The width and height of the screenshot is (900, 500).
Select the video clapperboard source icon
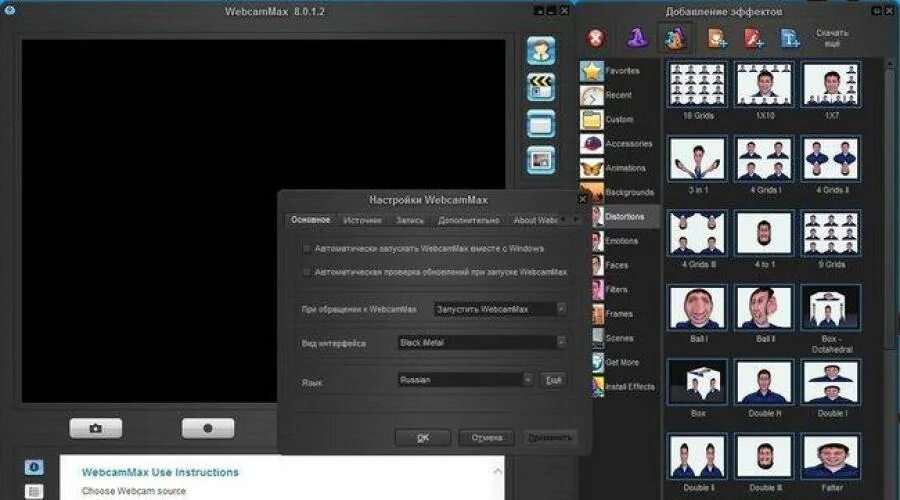[541, 87]
